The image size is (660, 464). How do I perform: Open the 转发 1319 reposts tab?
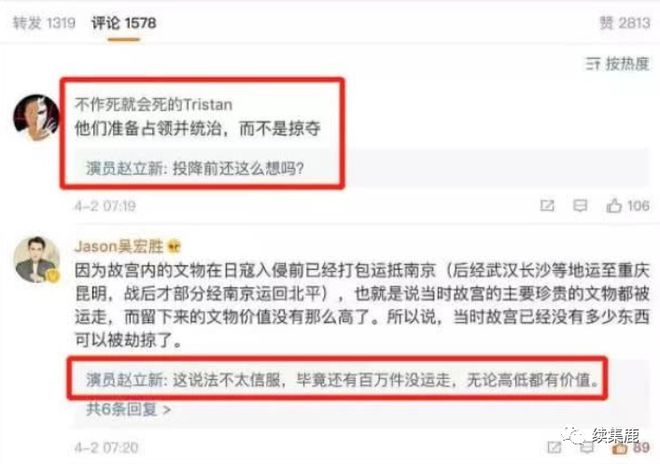pos(44,23)
